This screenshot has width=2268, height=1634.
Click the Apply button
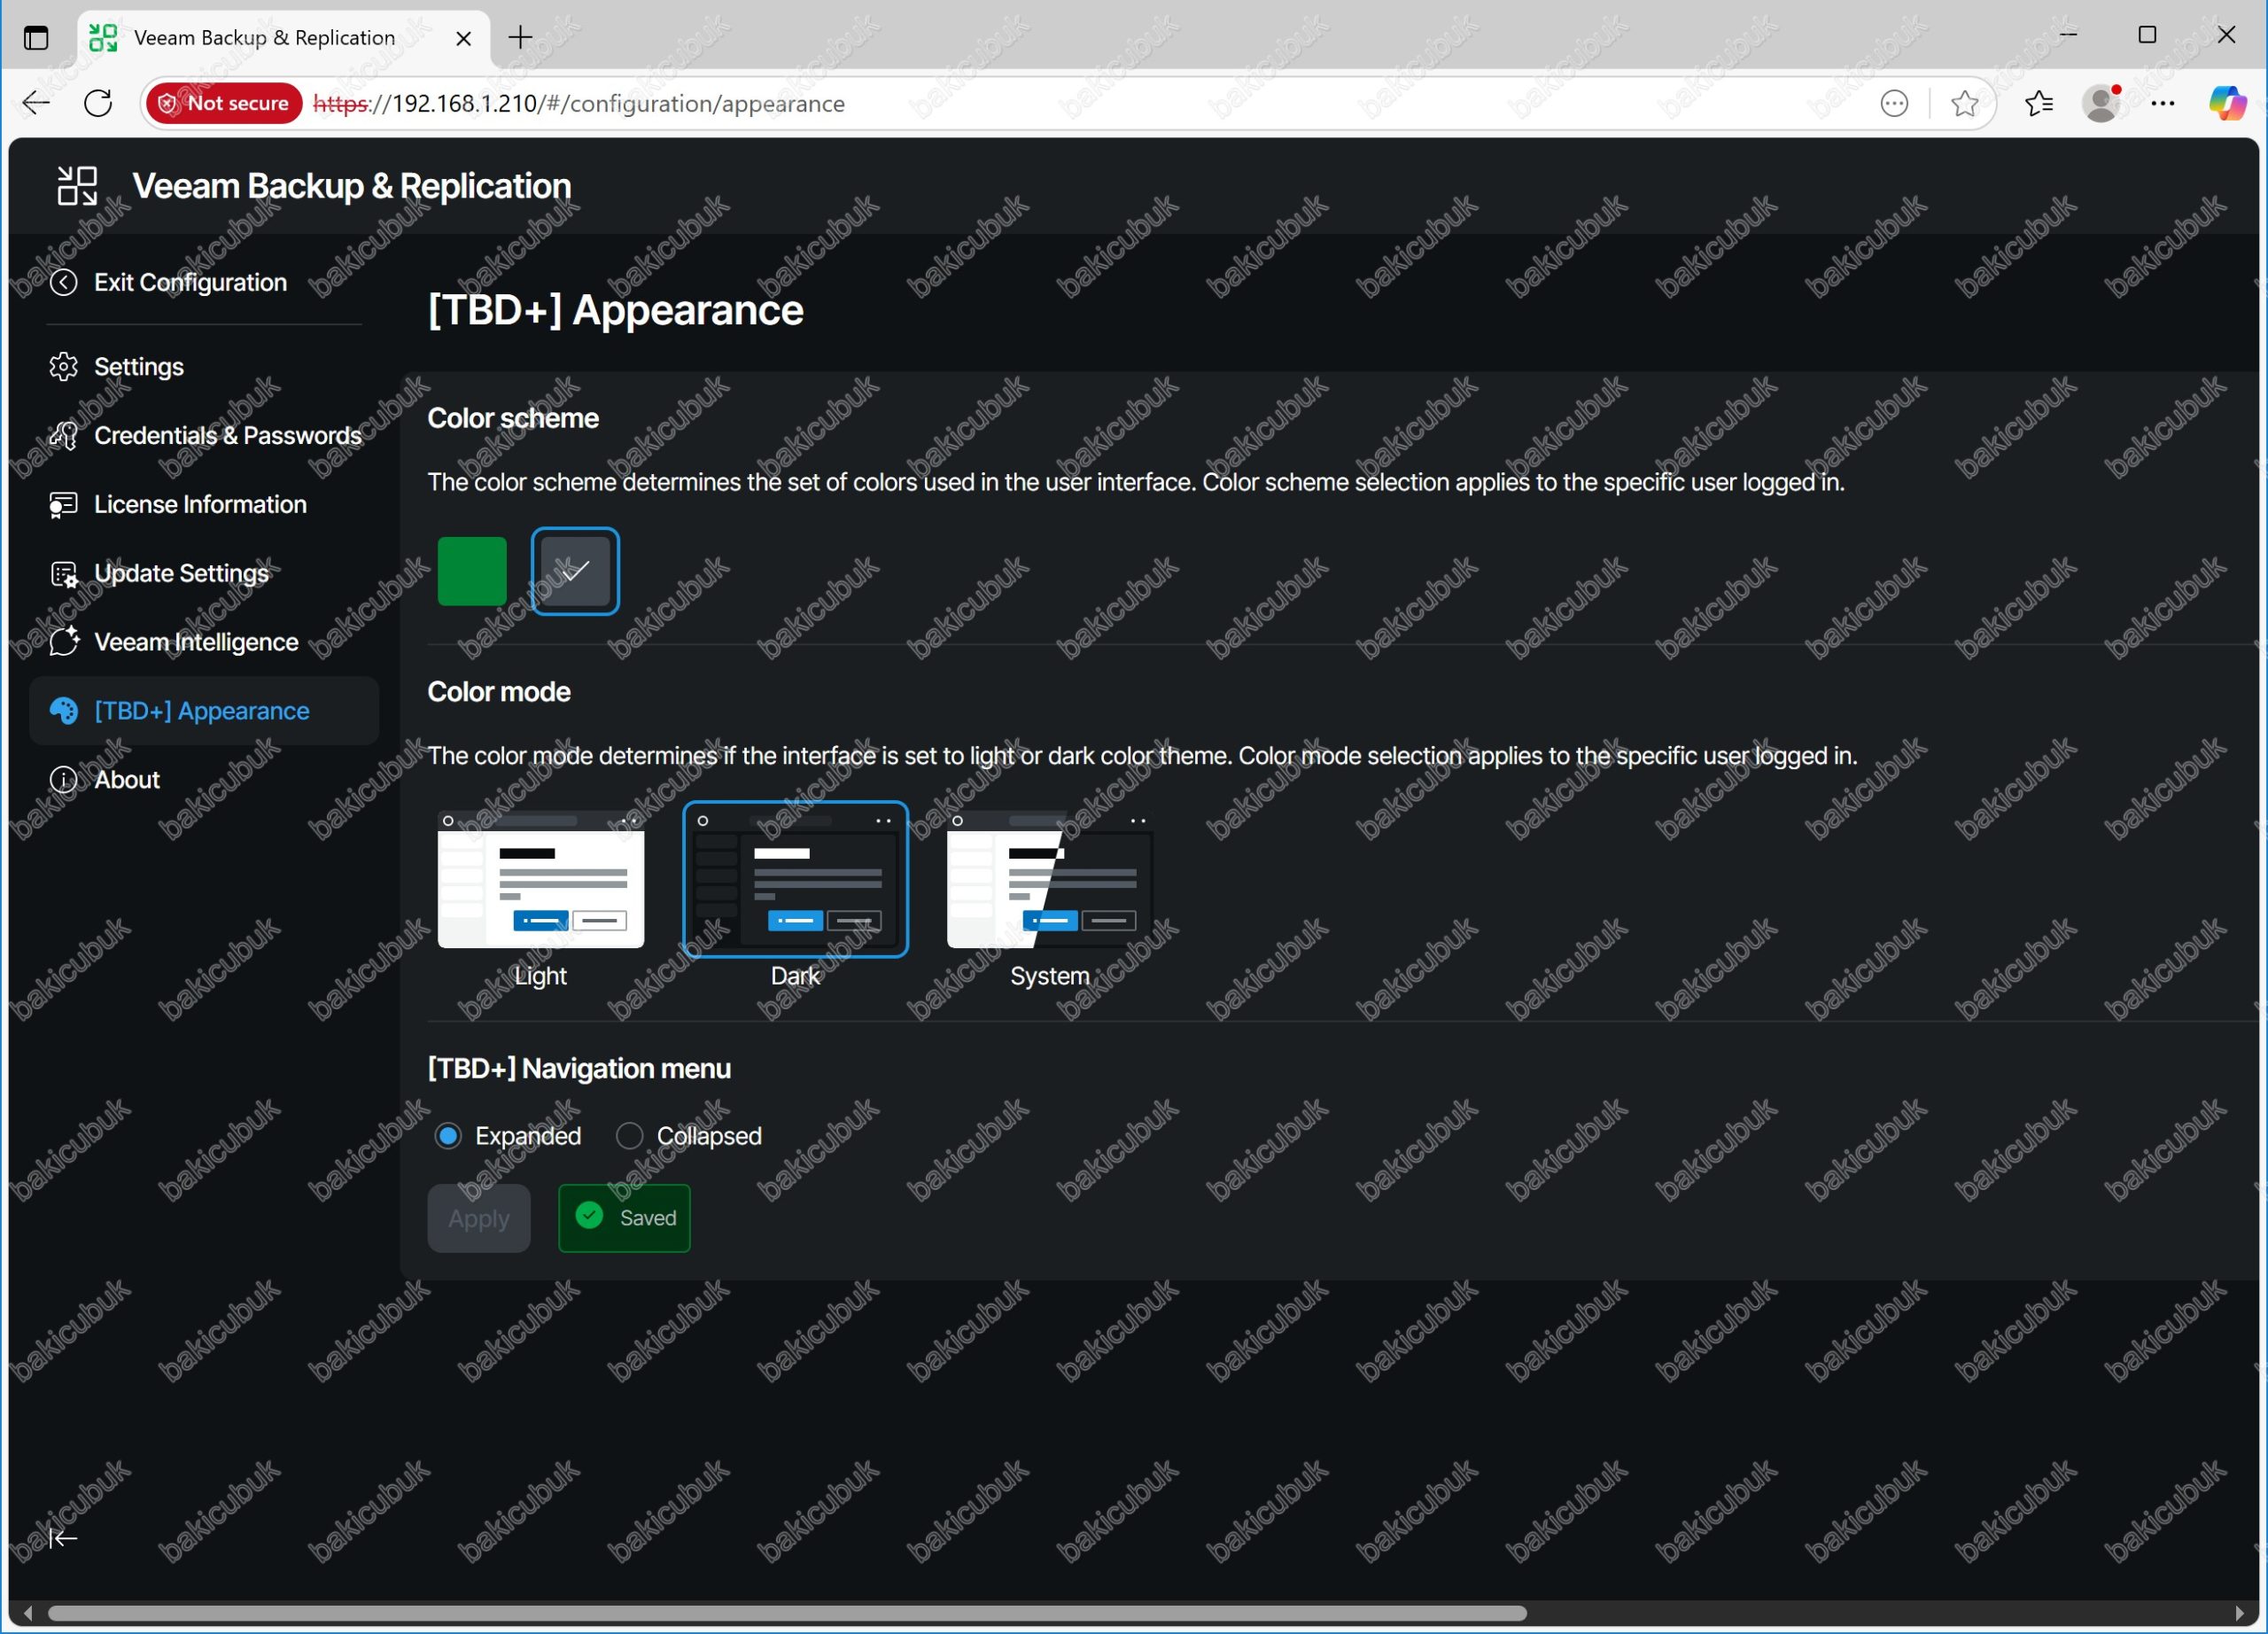(x=479, y=1218)
